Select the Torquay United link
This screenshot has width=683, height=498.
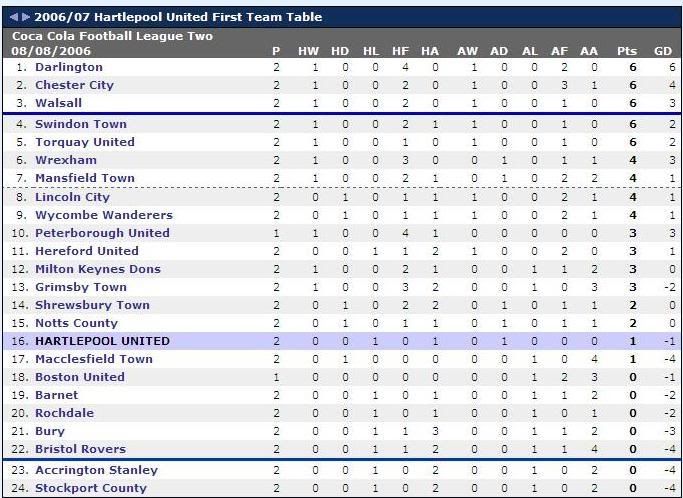coord(85,142)
